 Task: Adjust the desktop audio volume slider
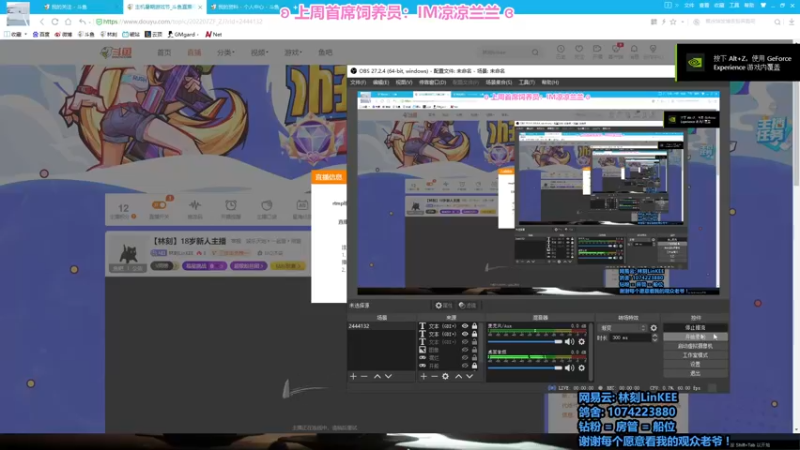(524, 368)
